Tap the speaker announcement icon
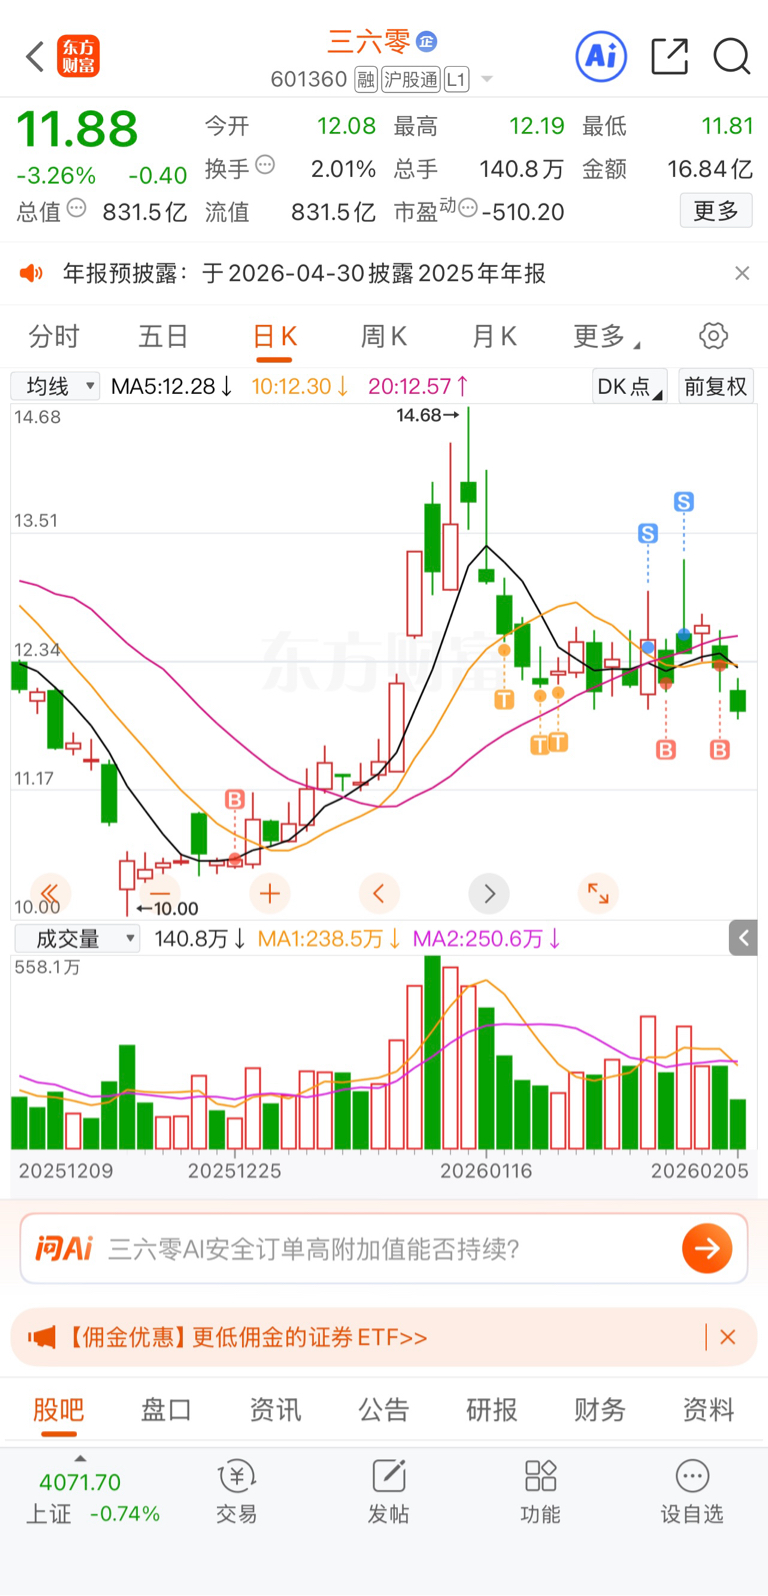768x1596 pixels. point(31,273)
